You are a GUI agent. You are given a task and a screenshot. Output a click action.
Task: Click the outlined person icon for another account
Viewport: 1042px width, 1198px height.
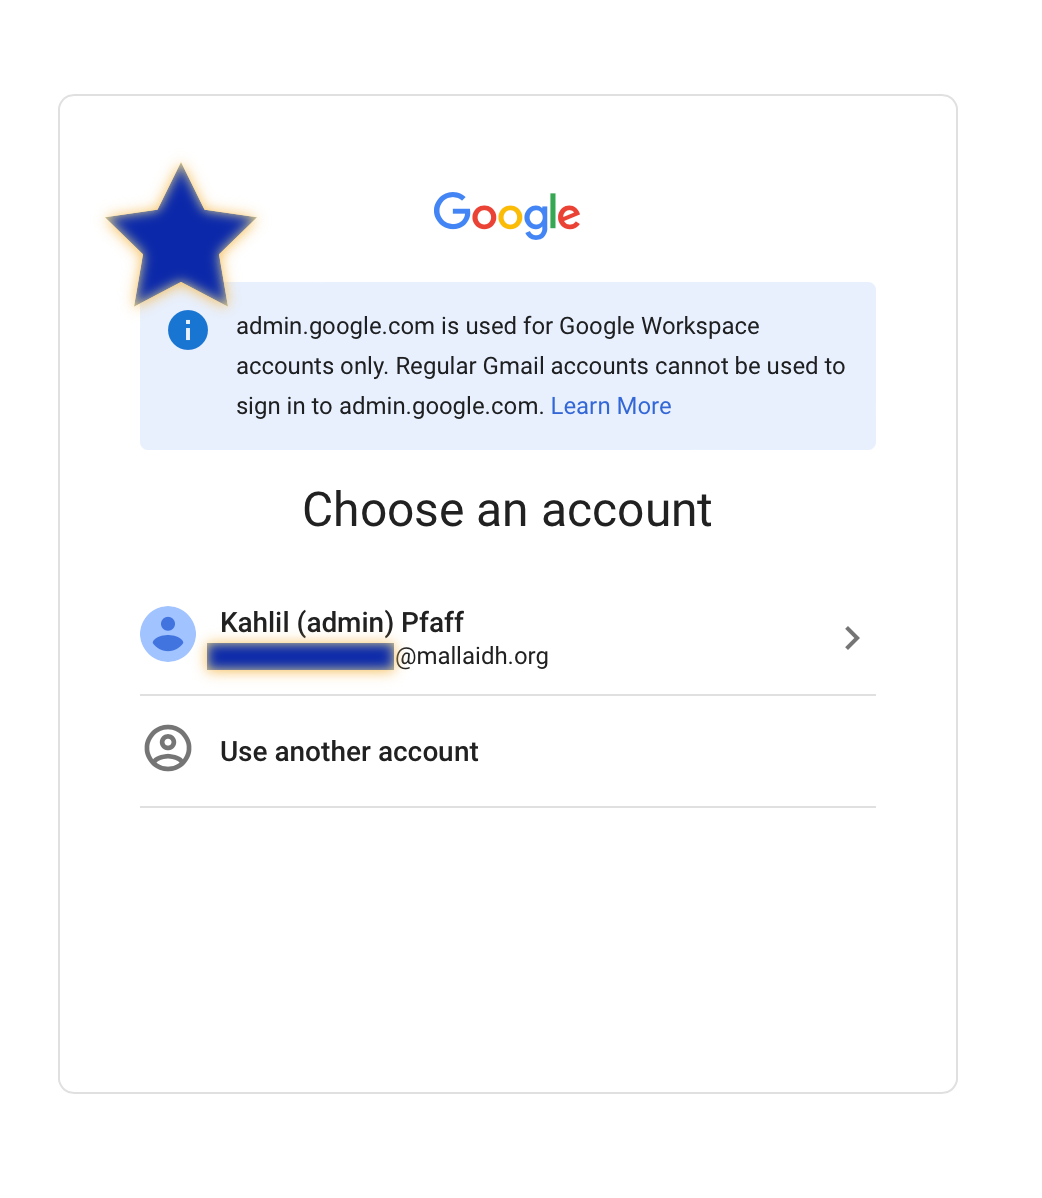168,748
